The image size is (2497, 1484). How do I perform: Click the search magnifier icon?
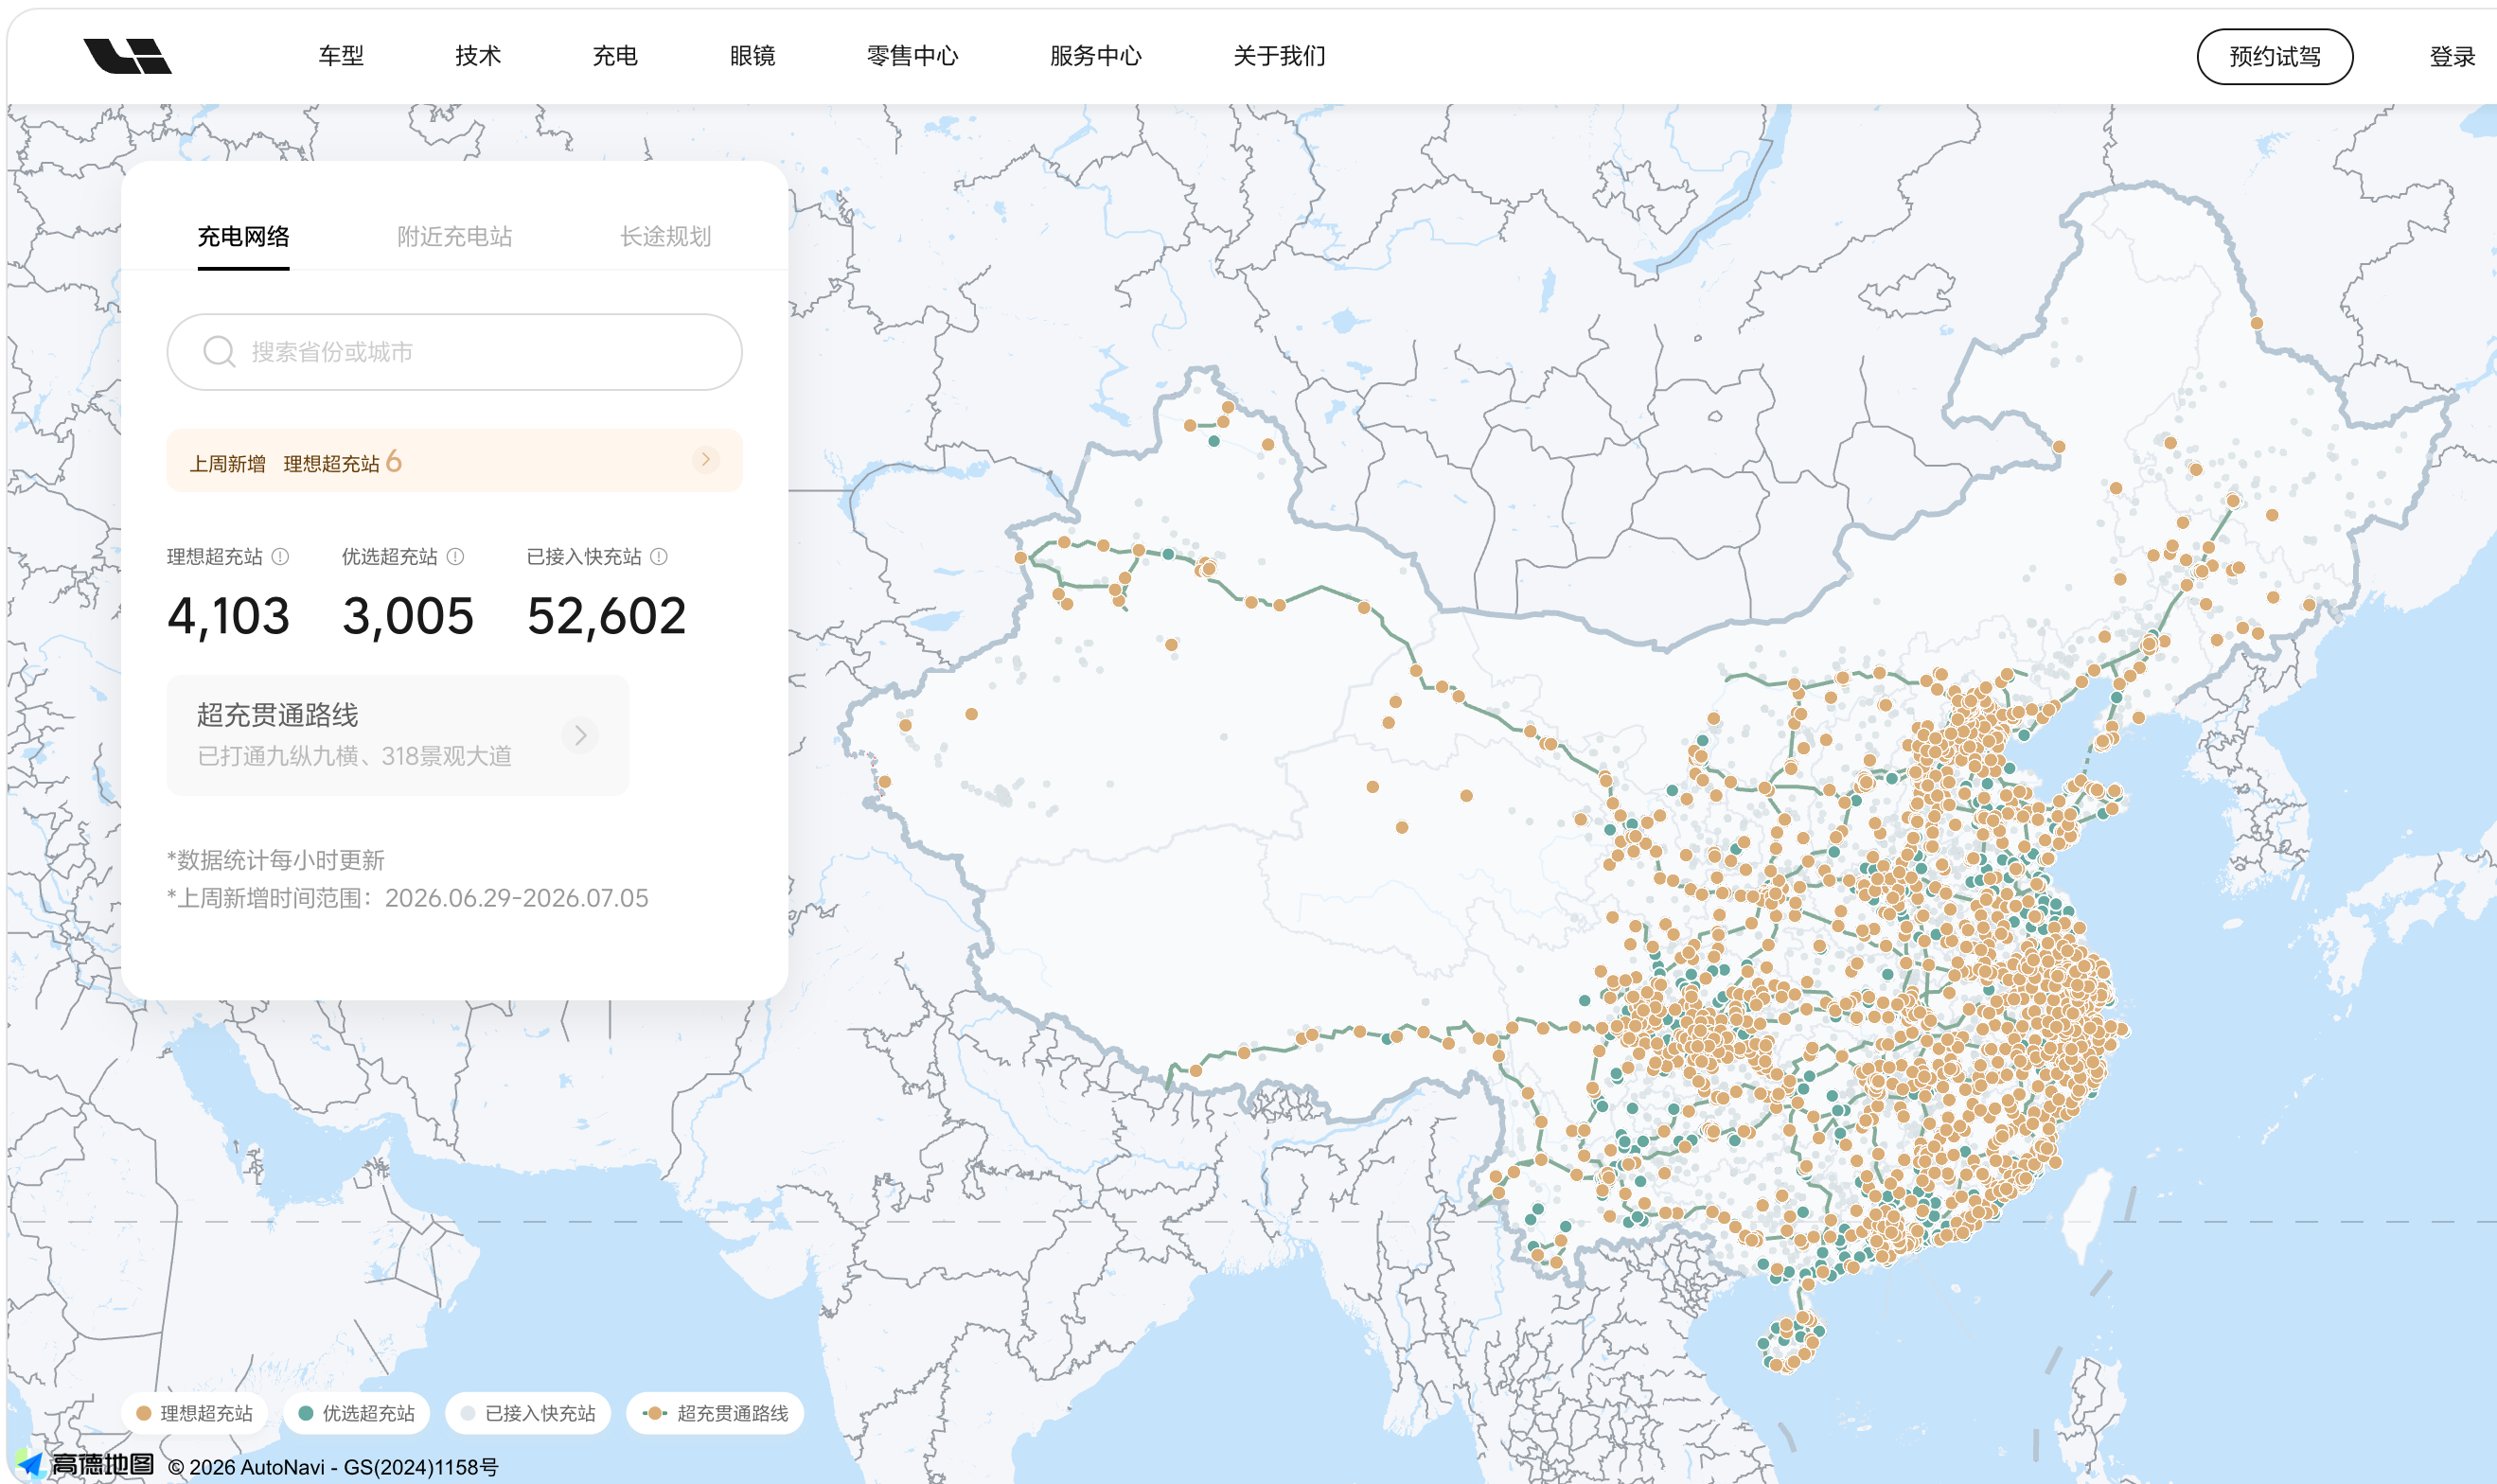coord(219,352)
